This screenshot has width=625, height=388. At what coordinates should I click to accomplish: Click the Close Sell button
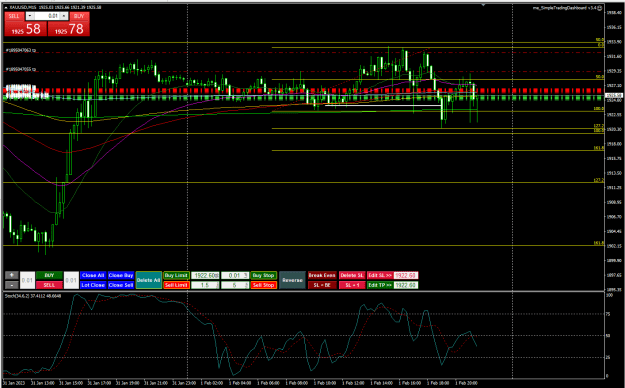121,285
